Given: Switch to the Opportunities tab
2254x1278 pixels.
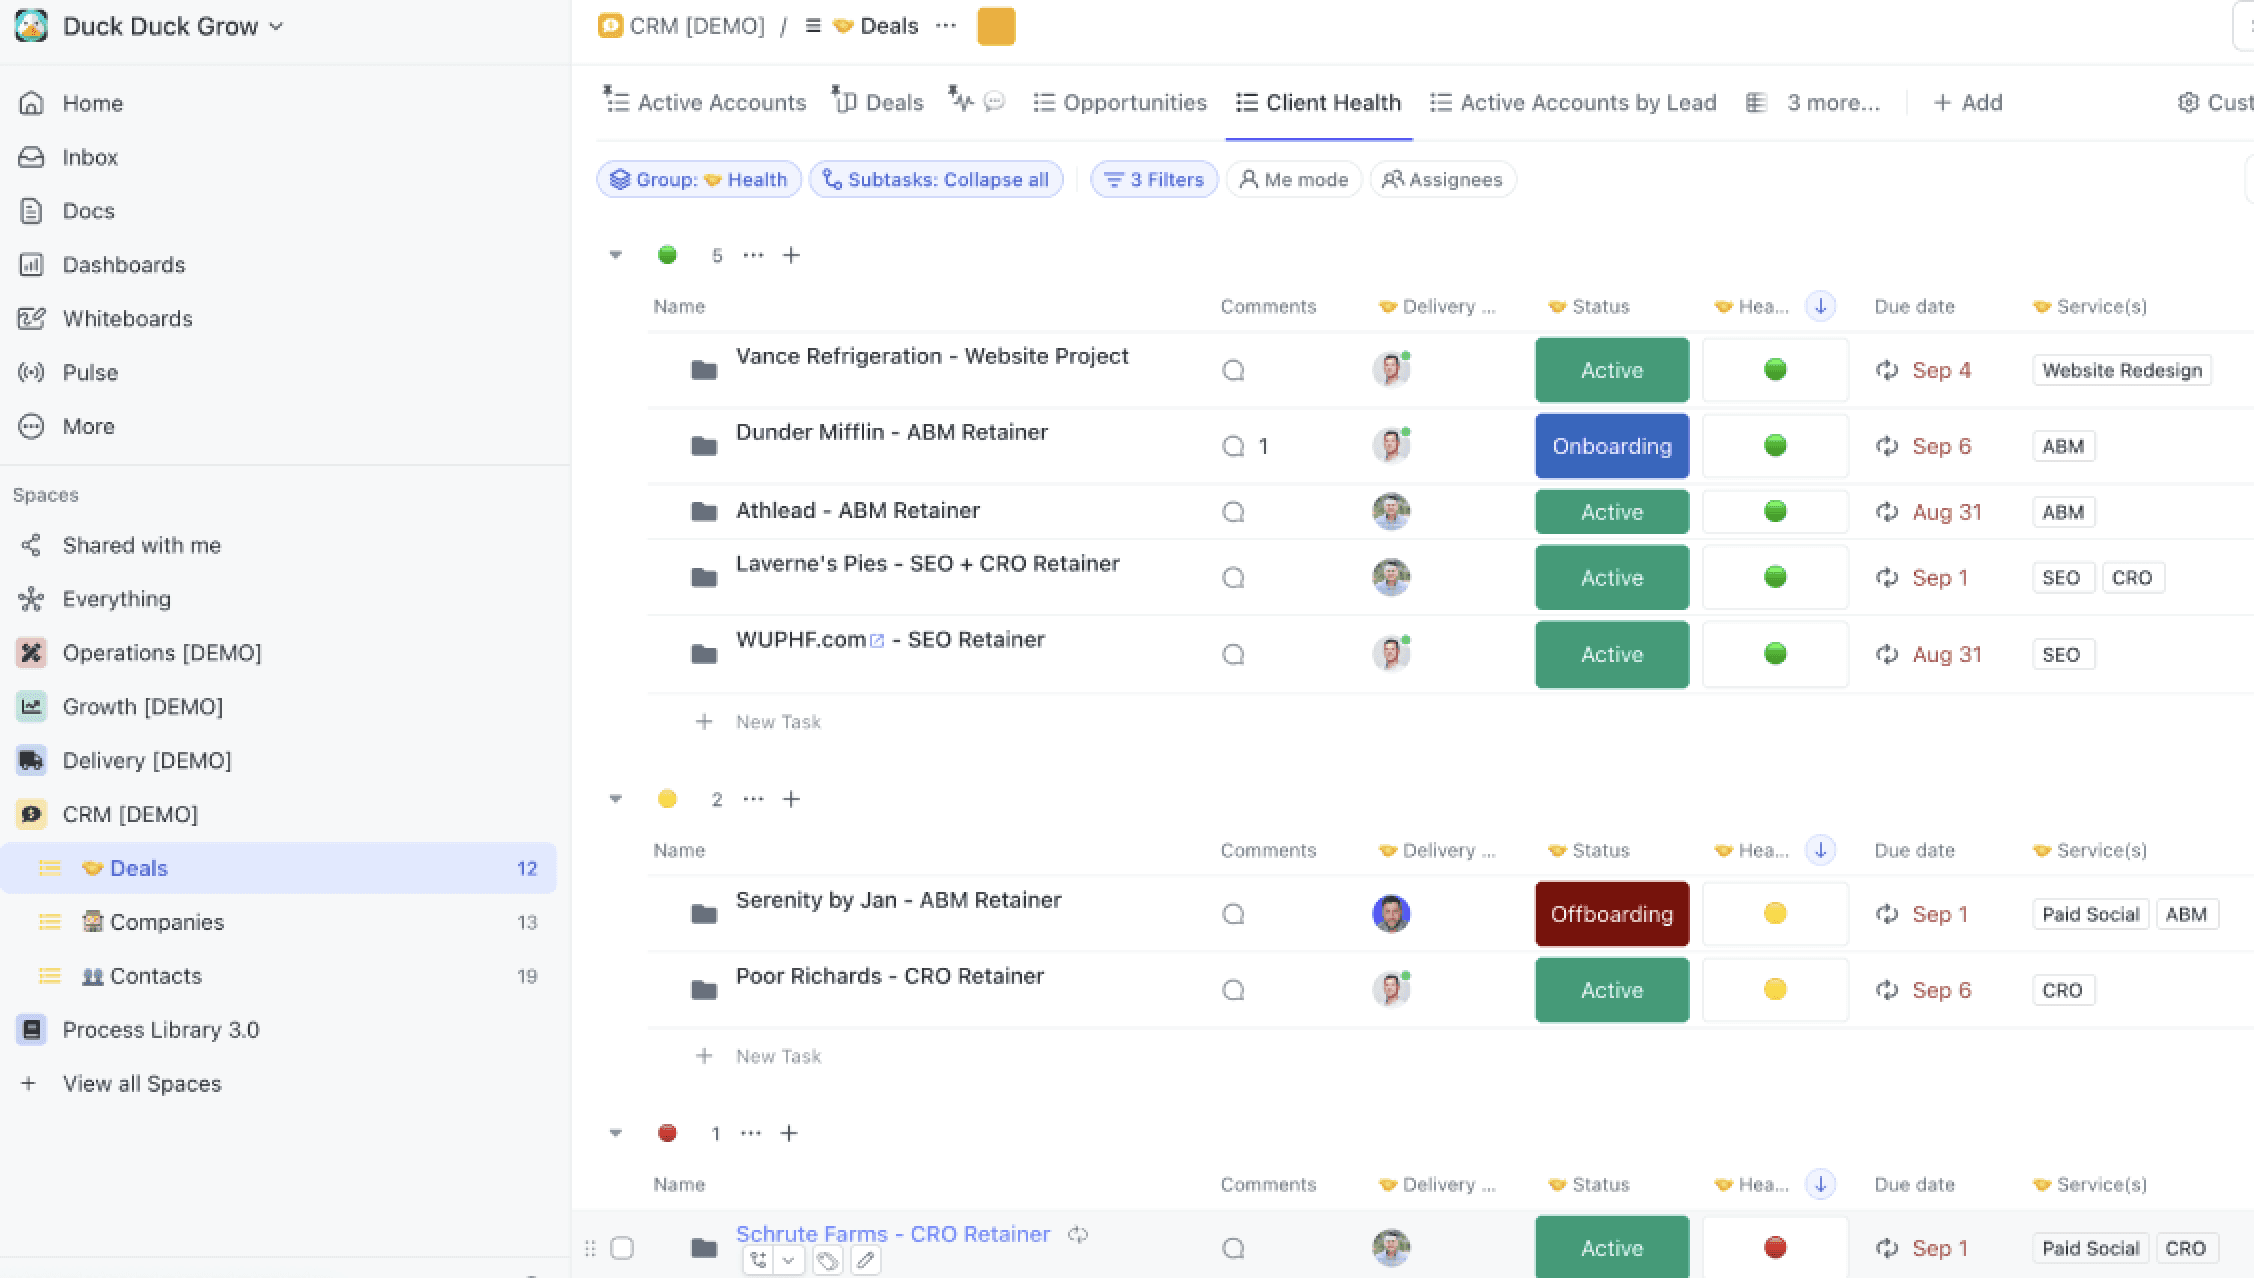Looking at the screenshot, I should [1120, 102].
